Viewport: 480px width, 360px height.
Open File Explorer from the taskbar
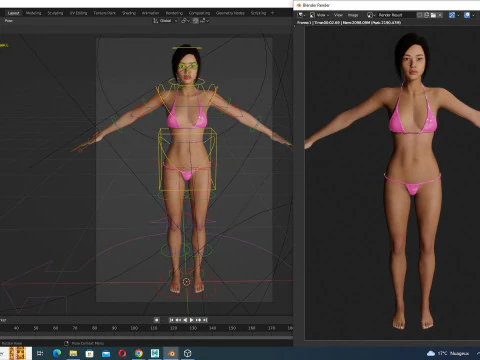[x=73, y=353]
